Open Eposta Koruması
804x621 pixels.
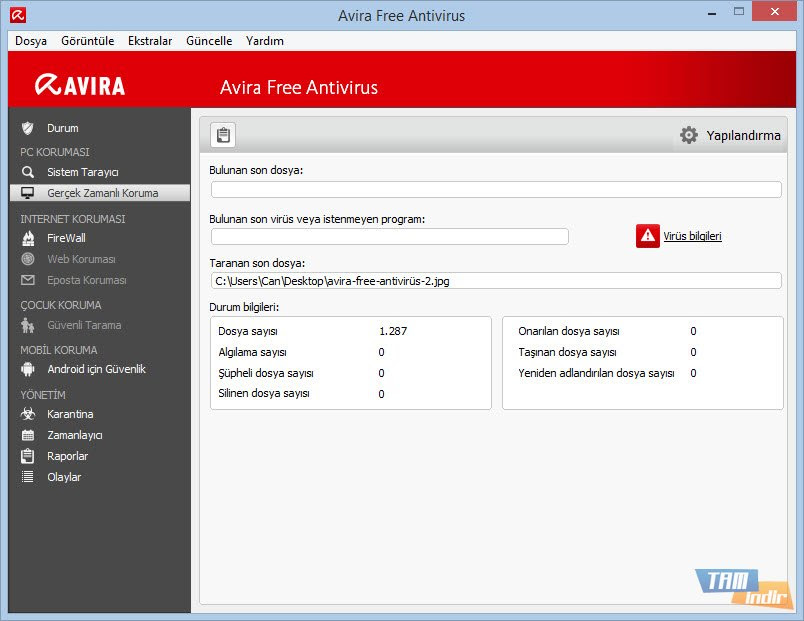coord(87,280)
